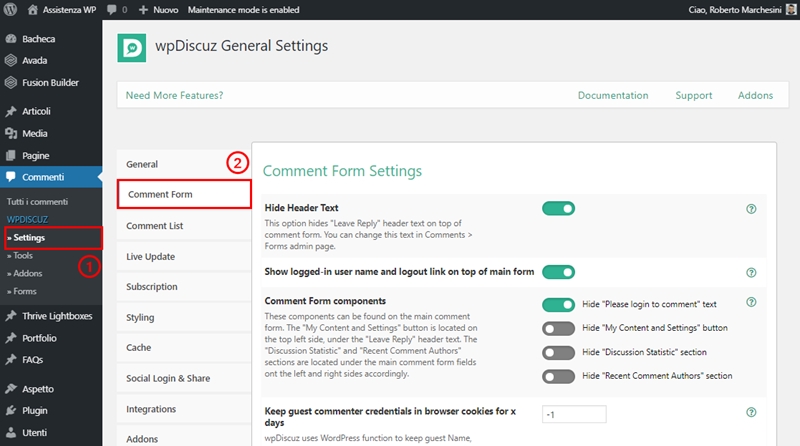The height and width of the screenshot is (446, 800).
Task: Open the Live Update tab
Action: [x=184, y=256]
